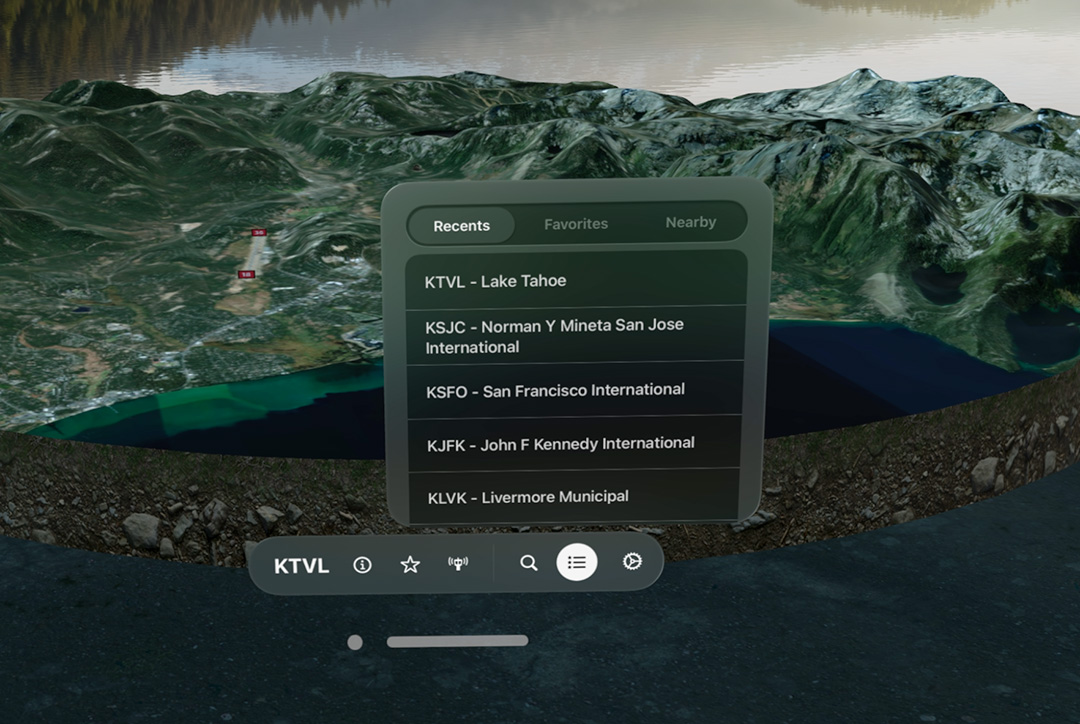Open the airport info icon
Image resolution: width=1080 pixels, height=724 pixels.
tap(362, 566)
